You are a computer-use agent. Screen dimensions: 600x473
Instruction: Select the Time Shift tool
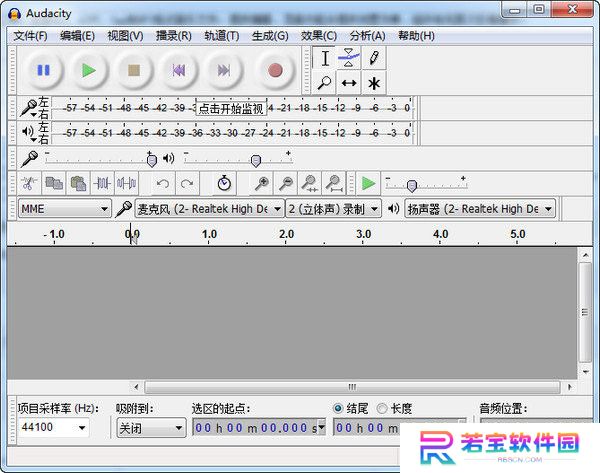tap(349, 83)
